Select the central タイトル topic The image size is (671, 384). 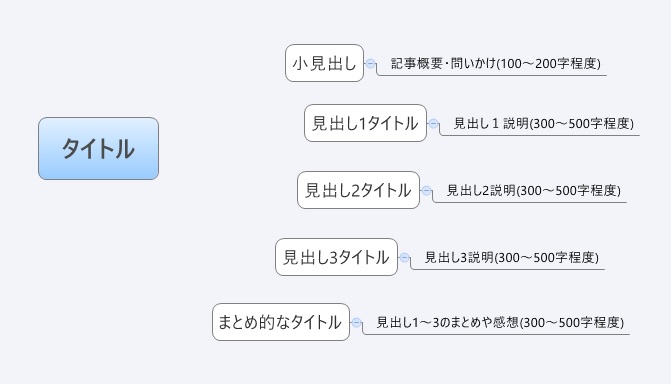98,149
